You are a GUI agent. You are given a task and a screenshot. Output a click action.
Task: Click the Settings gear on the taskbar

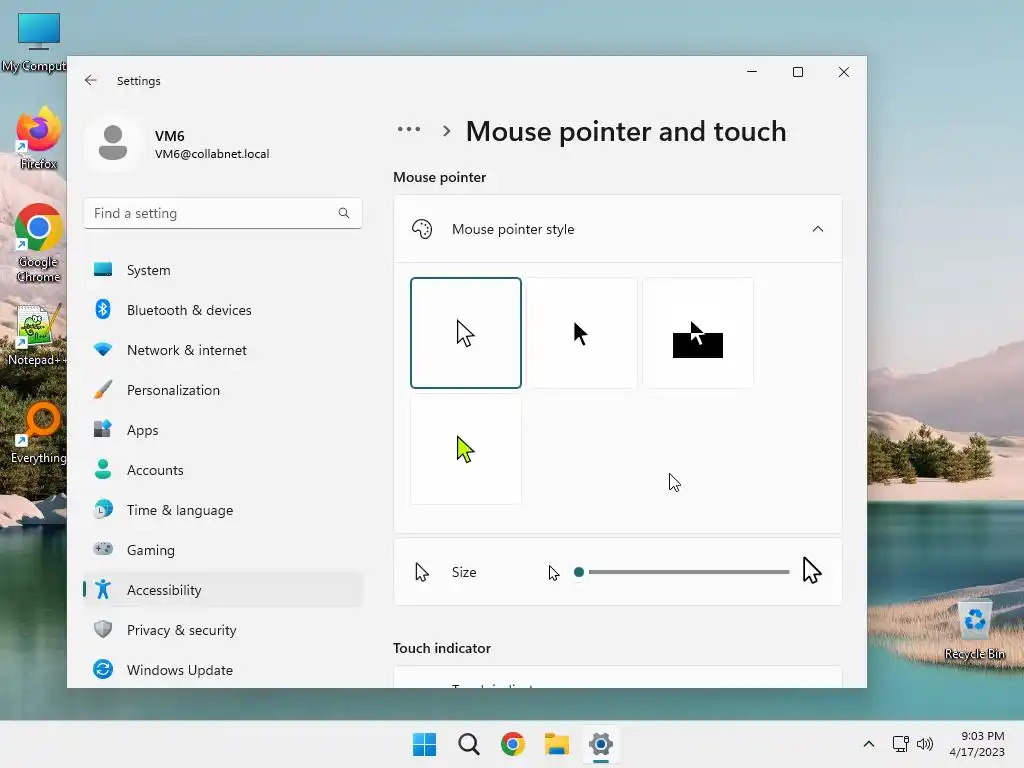pyautogui.click(x=601, y=744)
